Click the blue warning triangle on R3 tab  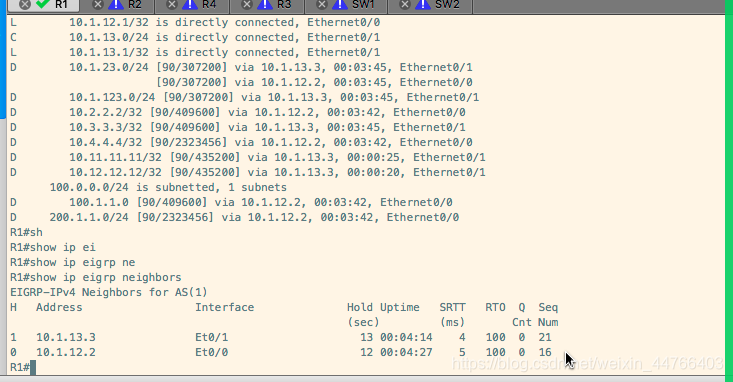pyautogui.click(x=265, y=5)
